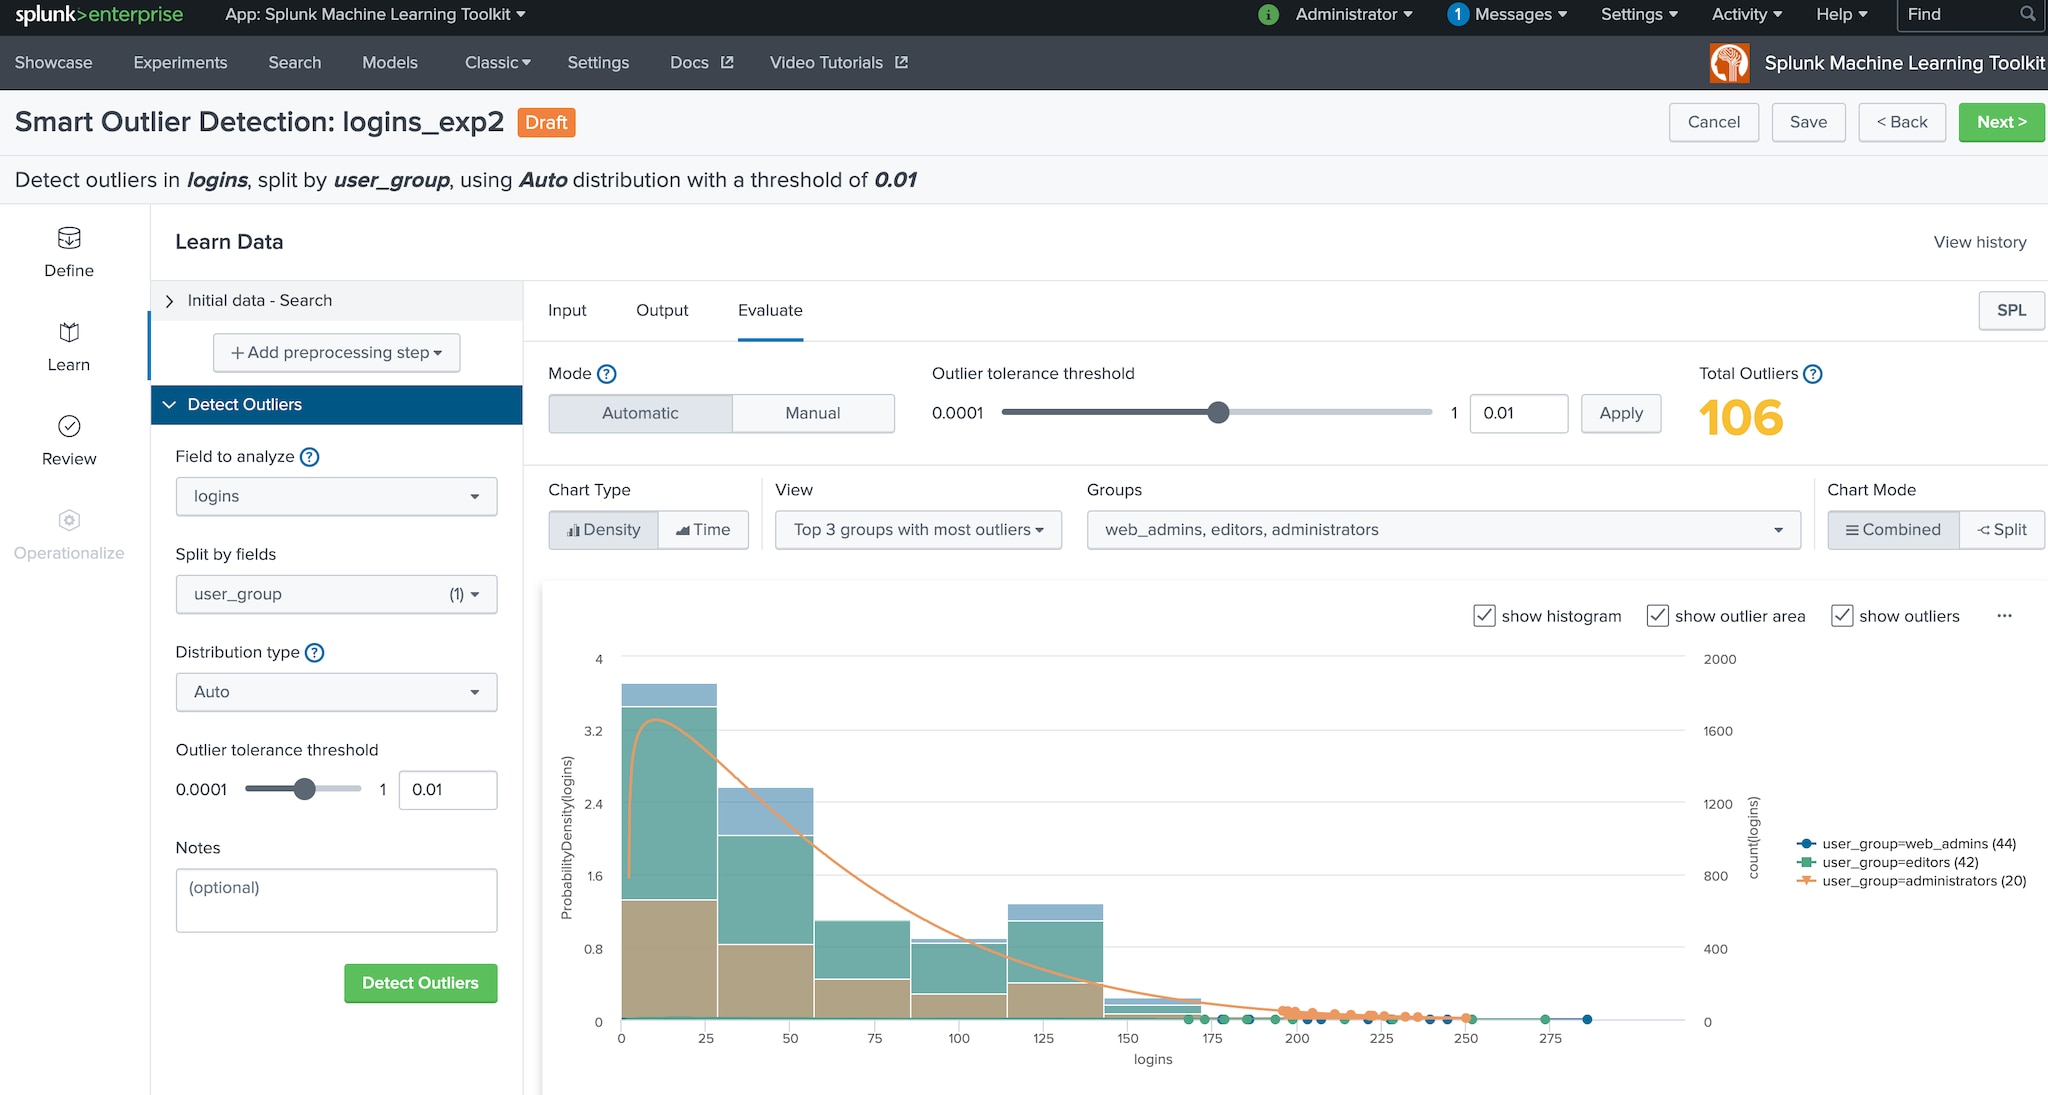Select Manual mode
Viewport: 2048px width, 1095px height.
(x=813, y=413)
